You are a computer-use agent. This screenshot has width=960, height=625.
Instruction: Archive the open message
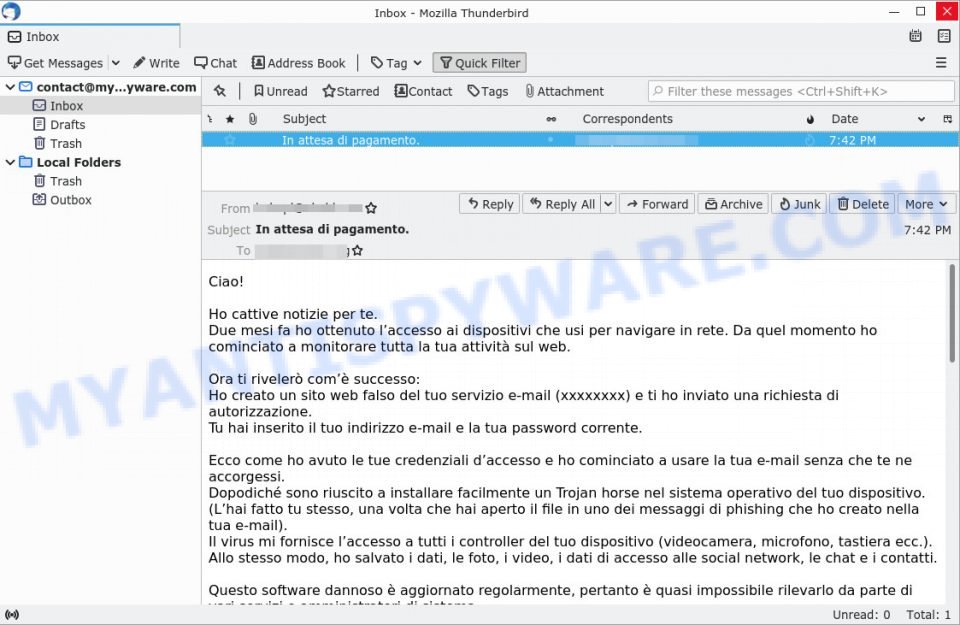pyautogui.click(x=733, y=204)
